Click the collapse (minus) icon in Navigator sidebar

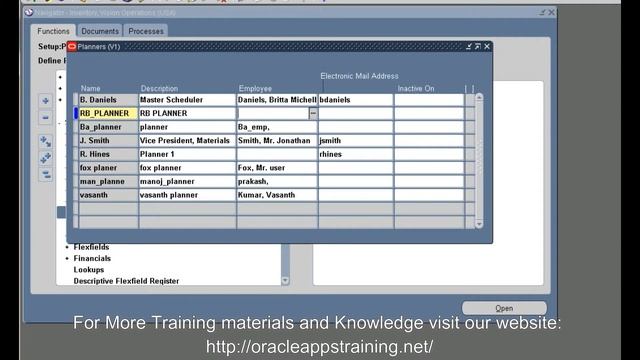tap(45, 118)
